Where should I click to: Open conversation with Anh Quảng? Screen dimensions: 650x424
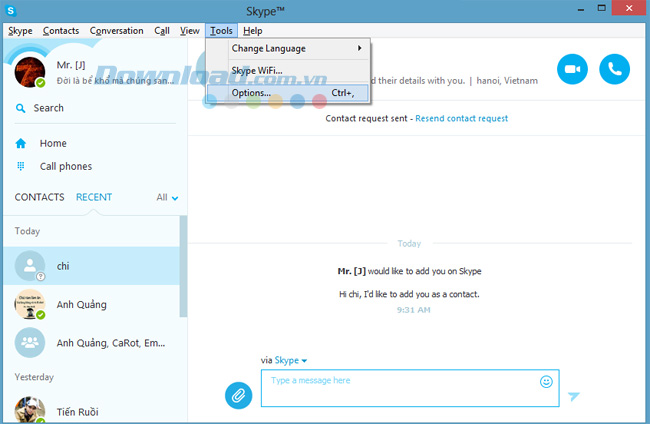click(x=92, y=304)
